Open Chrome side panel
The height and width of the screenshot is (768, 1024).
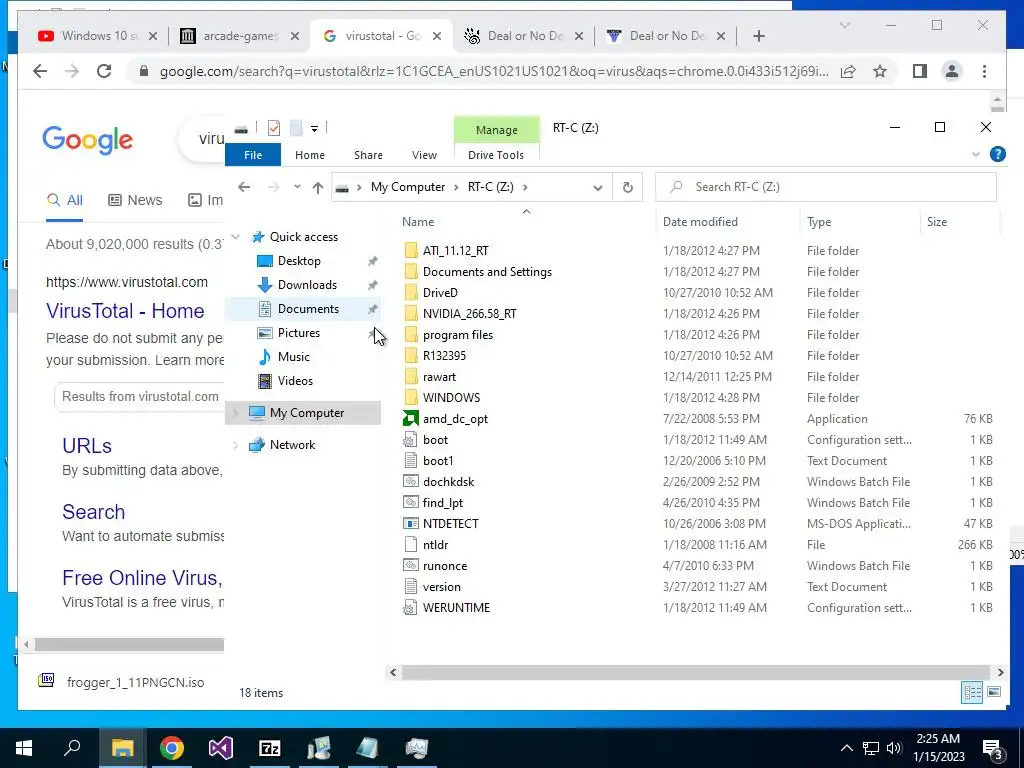(920, 71)
